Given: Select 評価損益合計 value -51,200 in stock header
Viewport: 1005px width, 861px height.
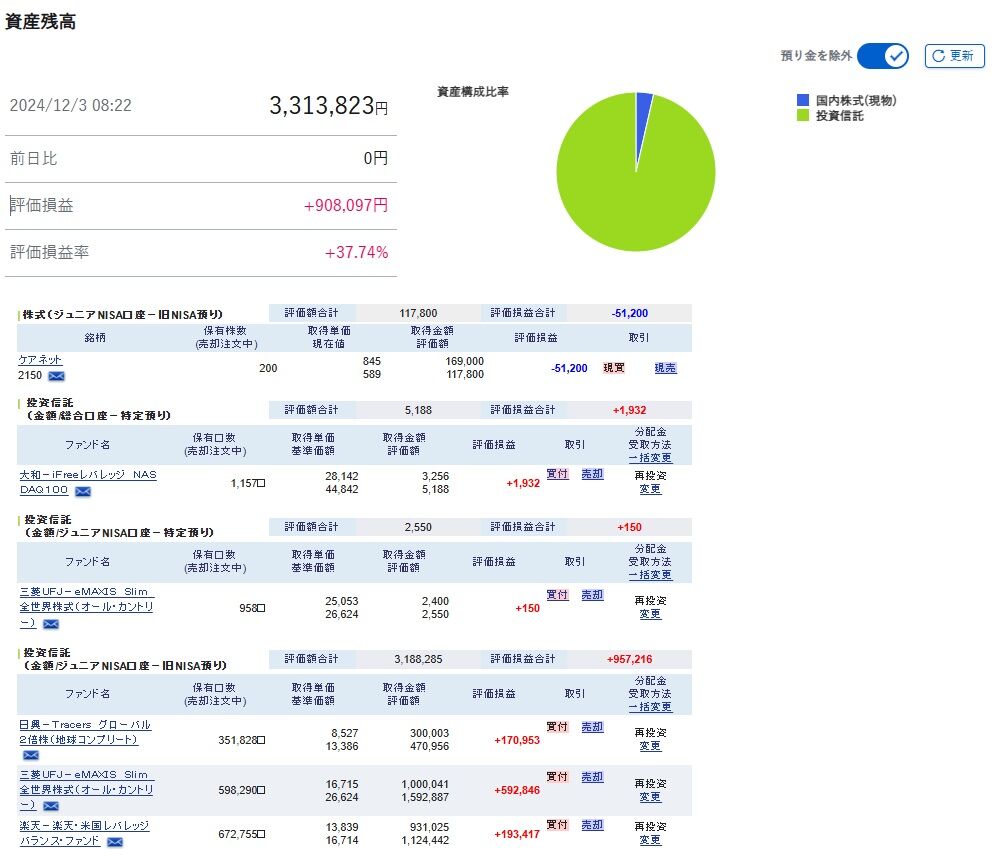Looking at the screenshot, I should pos(629,313).
